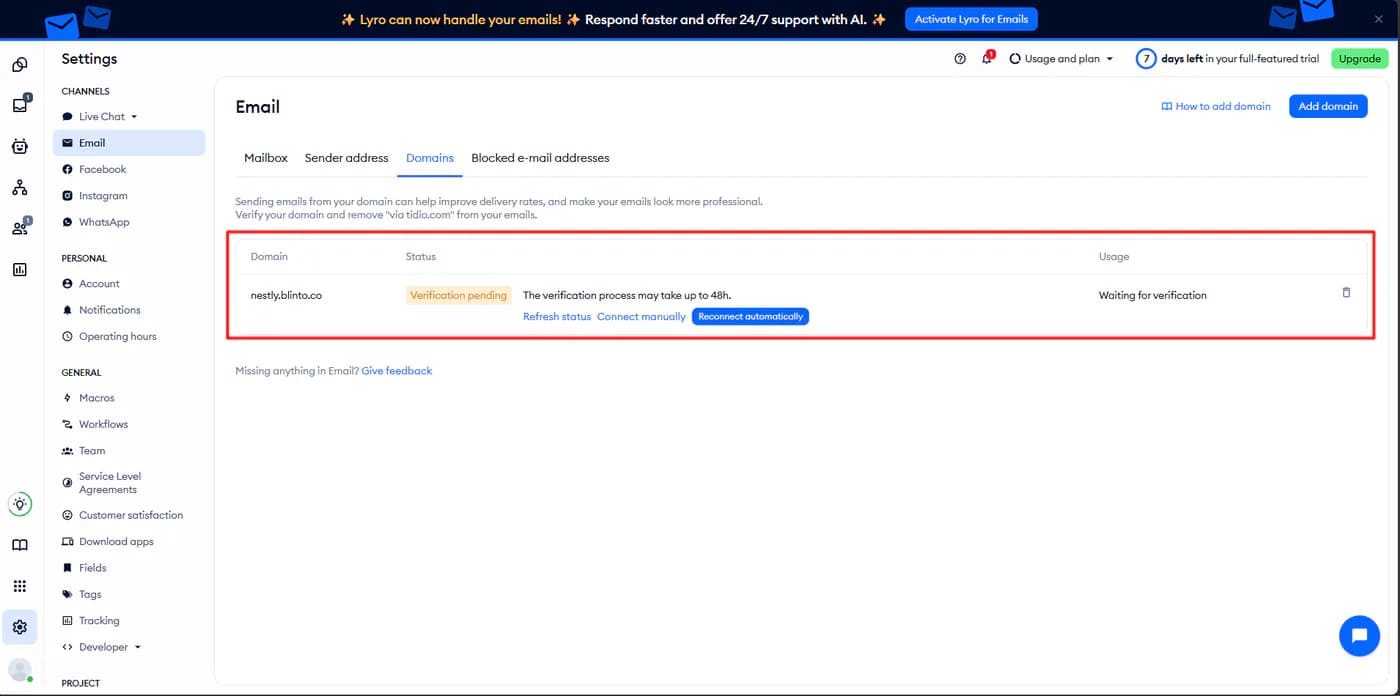Image resolution: width=1400 pixels, height=696 pixels.
Task: Click the settings gear icon
Action: [x=19, y=627]
